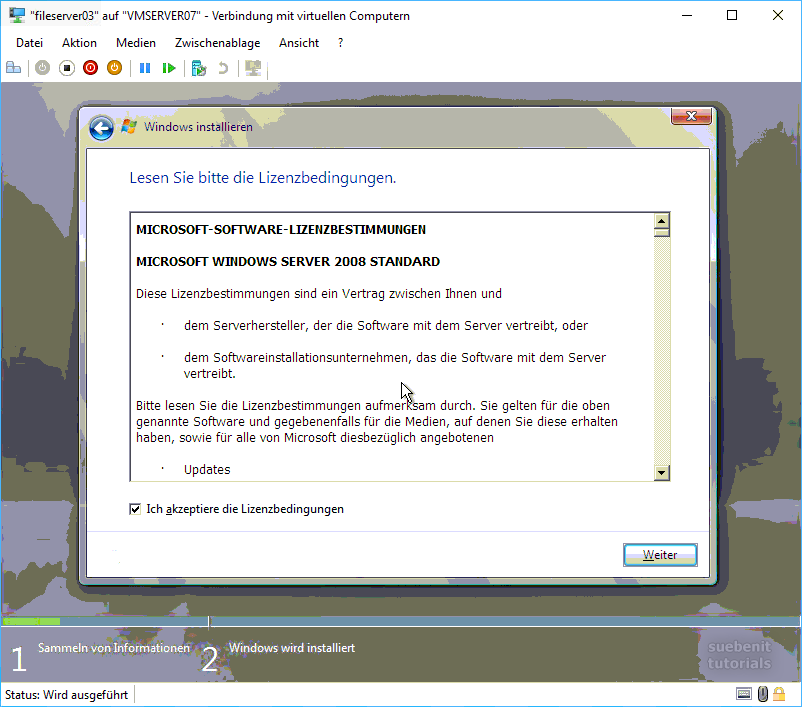Click the Windows flag setup icon

tap(129, 127)
